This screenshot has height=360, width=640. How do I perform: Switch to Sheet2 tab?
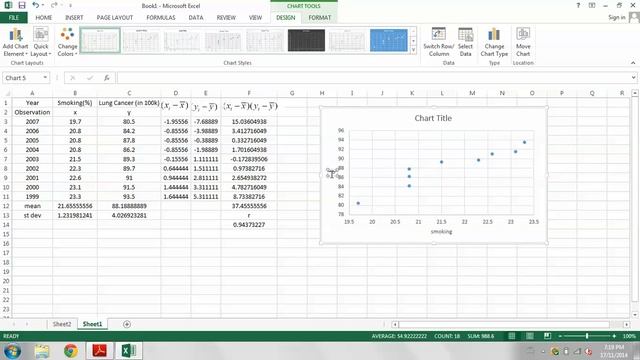62,324
